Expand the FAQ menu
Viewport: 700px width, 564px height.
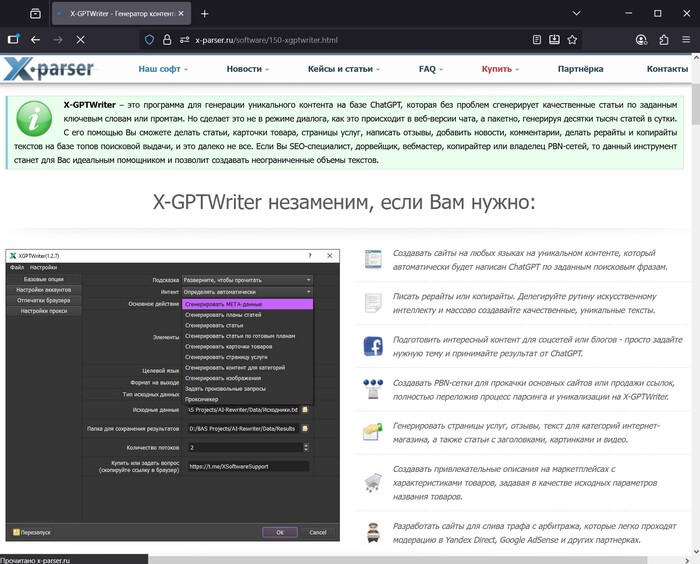coord(430,69)
